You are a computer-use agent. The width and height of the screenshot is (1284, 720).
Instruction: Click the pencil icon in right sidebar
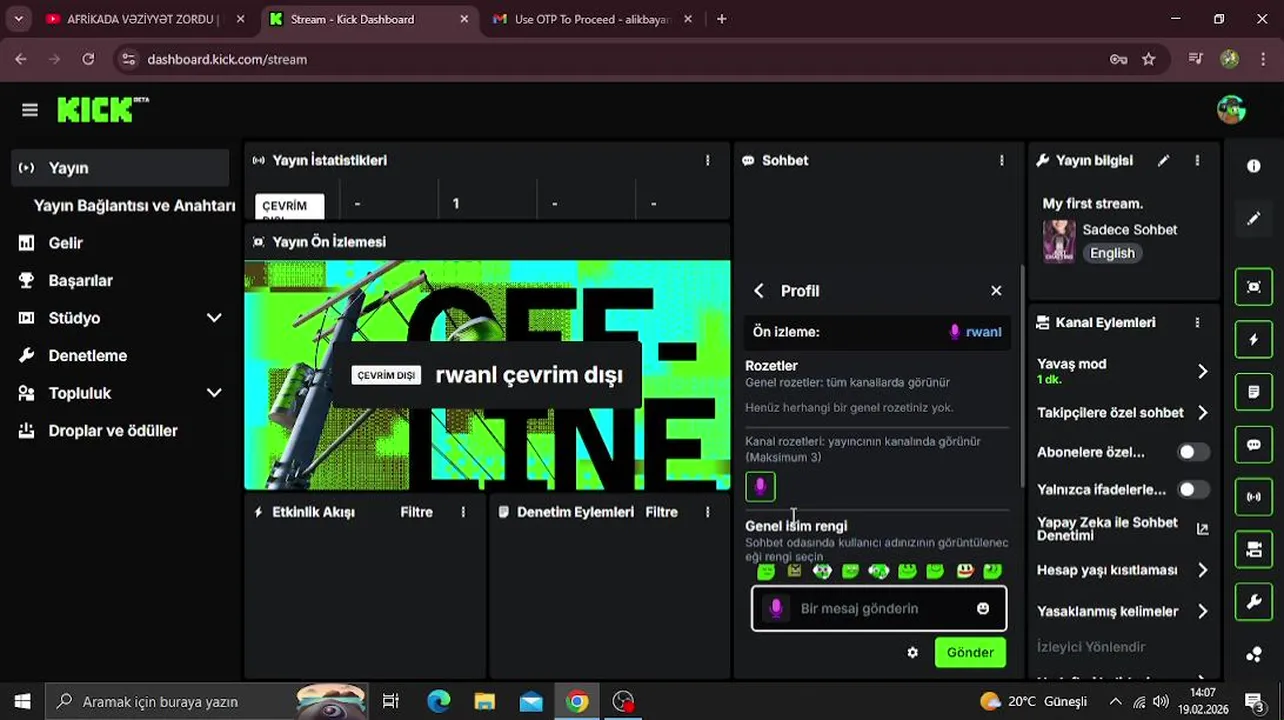(1254, 218)
